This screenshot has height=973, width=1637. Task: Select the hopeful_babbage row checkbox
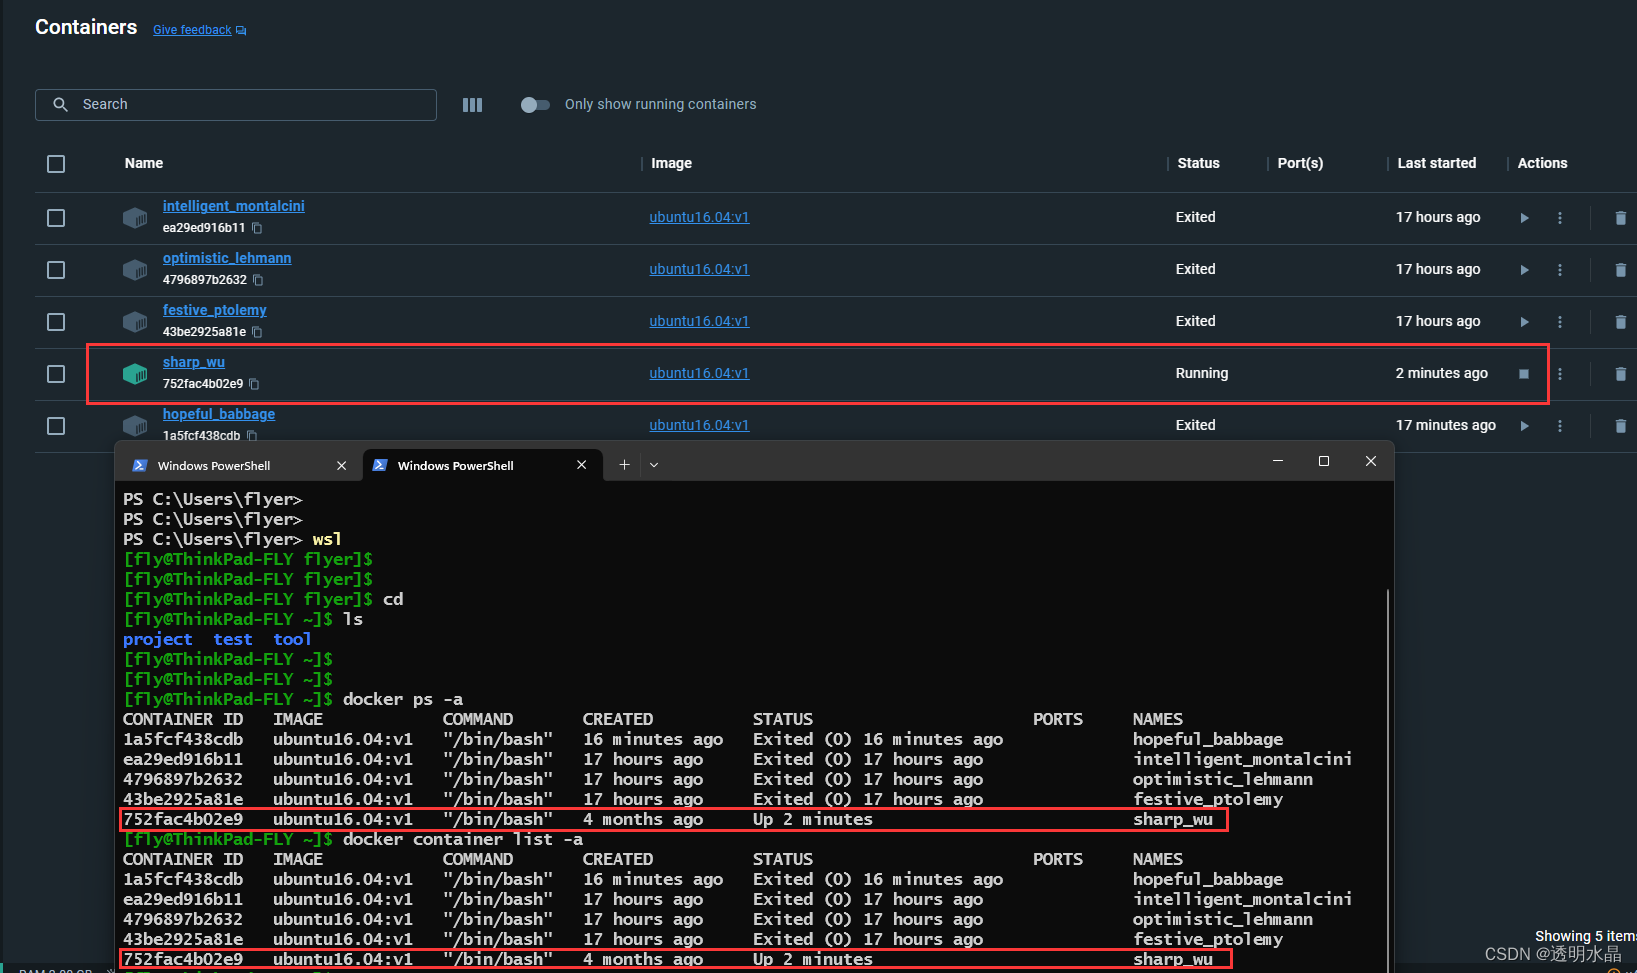56,426
